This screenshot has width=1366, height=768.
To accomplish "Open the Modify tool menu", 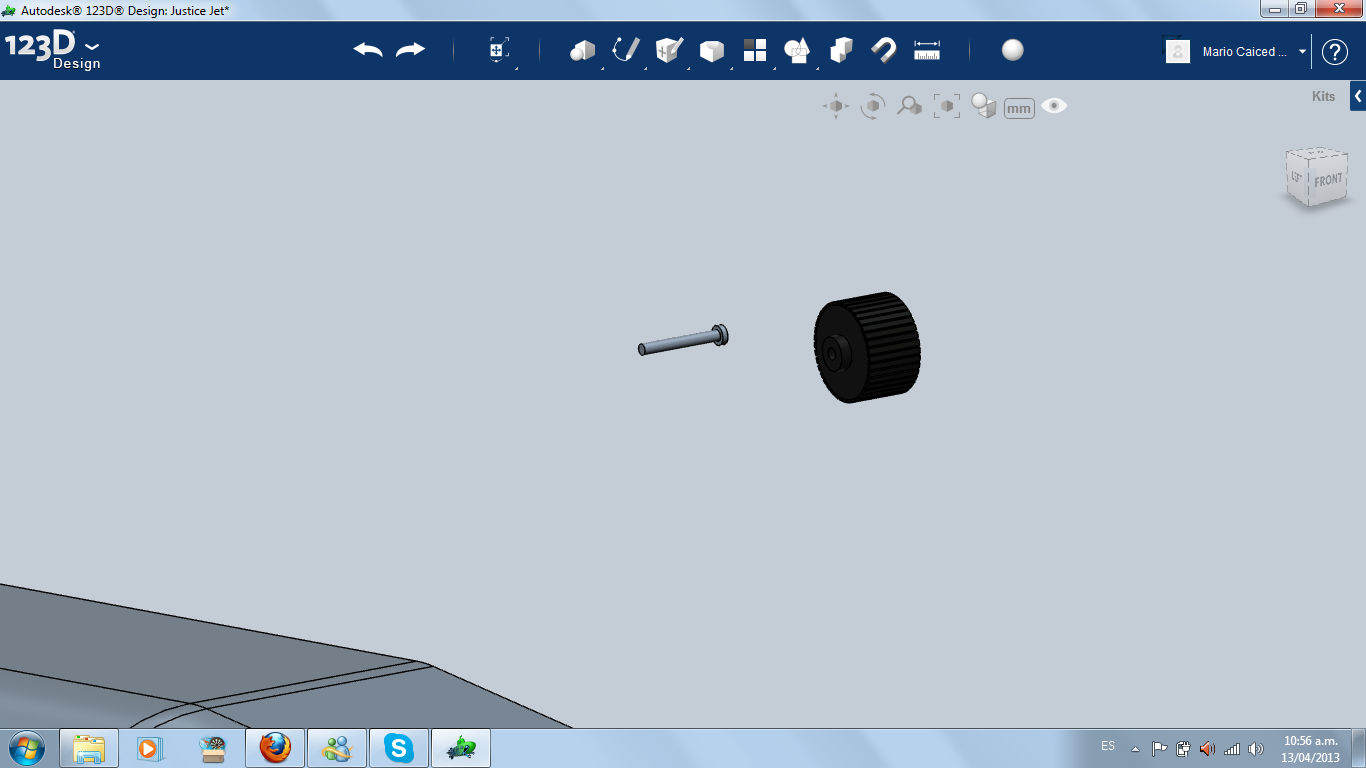I will (x=711, y=51).
